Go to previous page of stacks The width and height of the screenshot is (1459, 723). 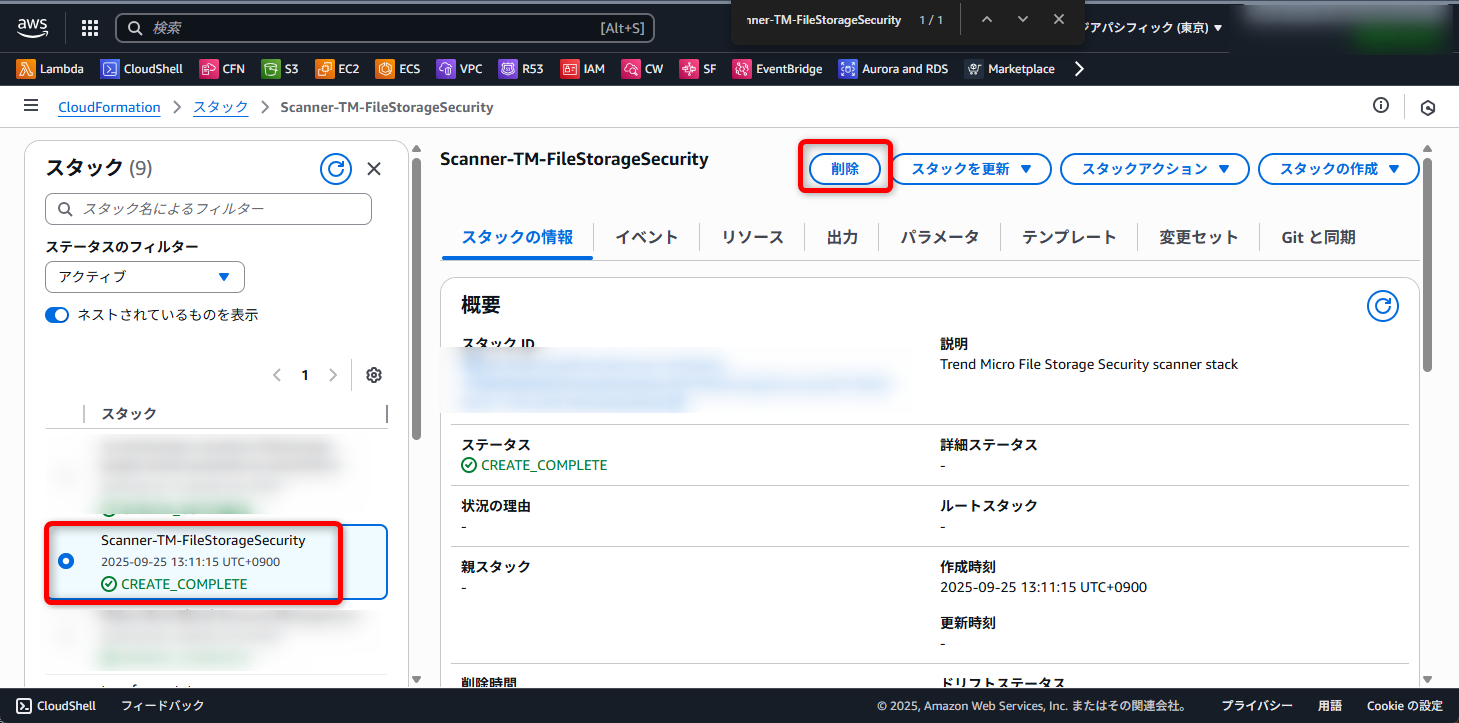277,375
